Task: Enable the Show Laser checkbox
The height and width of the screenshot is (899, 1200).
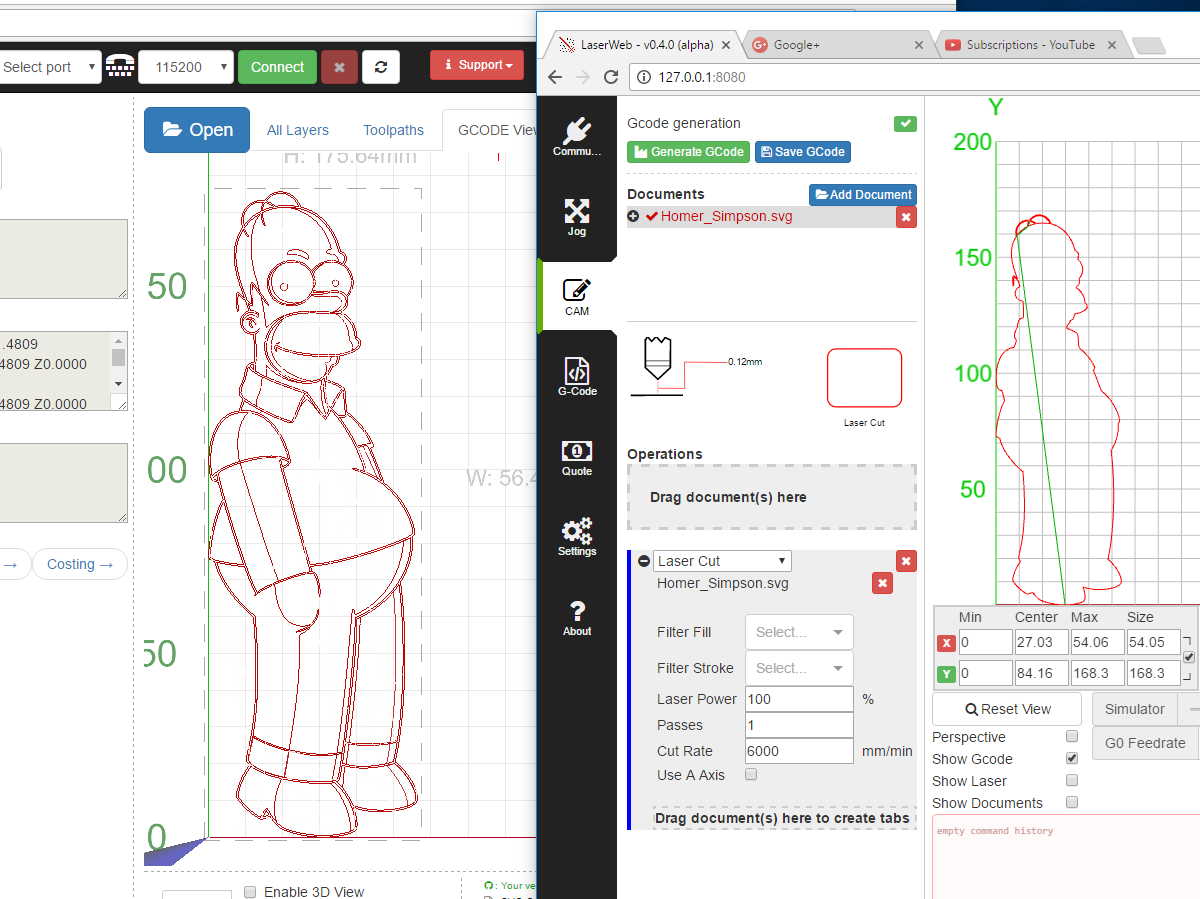Action: click(x=1072, y=780)
